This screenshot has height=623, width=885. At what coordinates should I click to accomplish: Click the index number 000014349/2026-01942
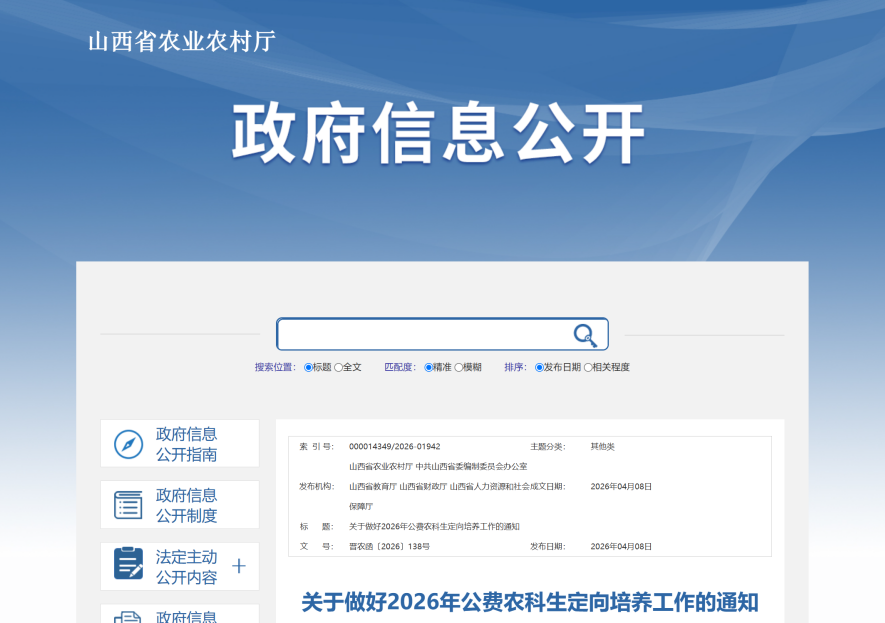tap(394, 446)
